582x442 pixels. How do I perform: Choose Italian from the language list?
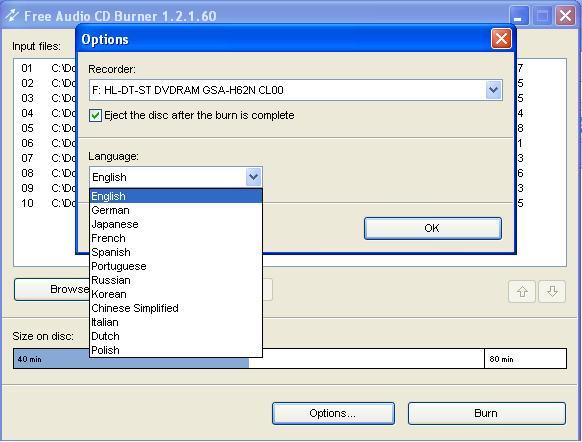(x=176, y=322)
